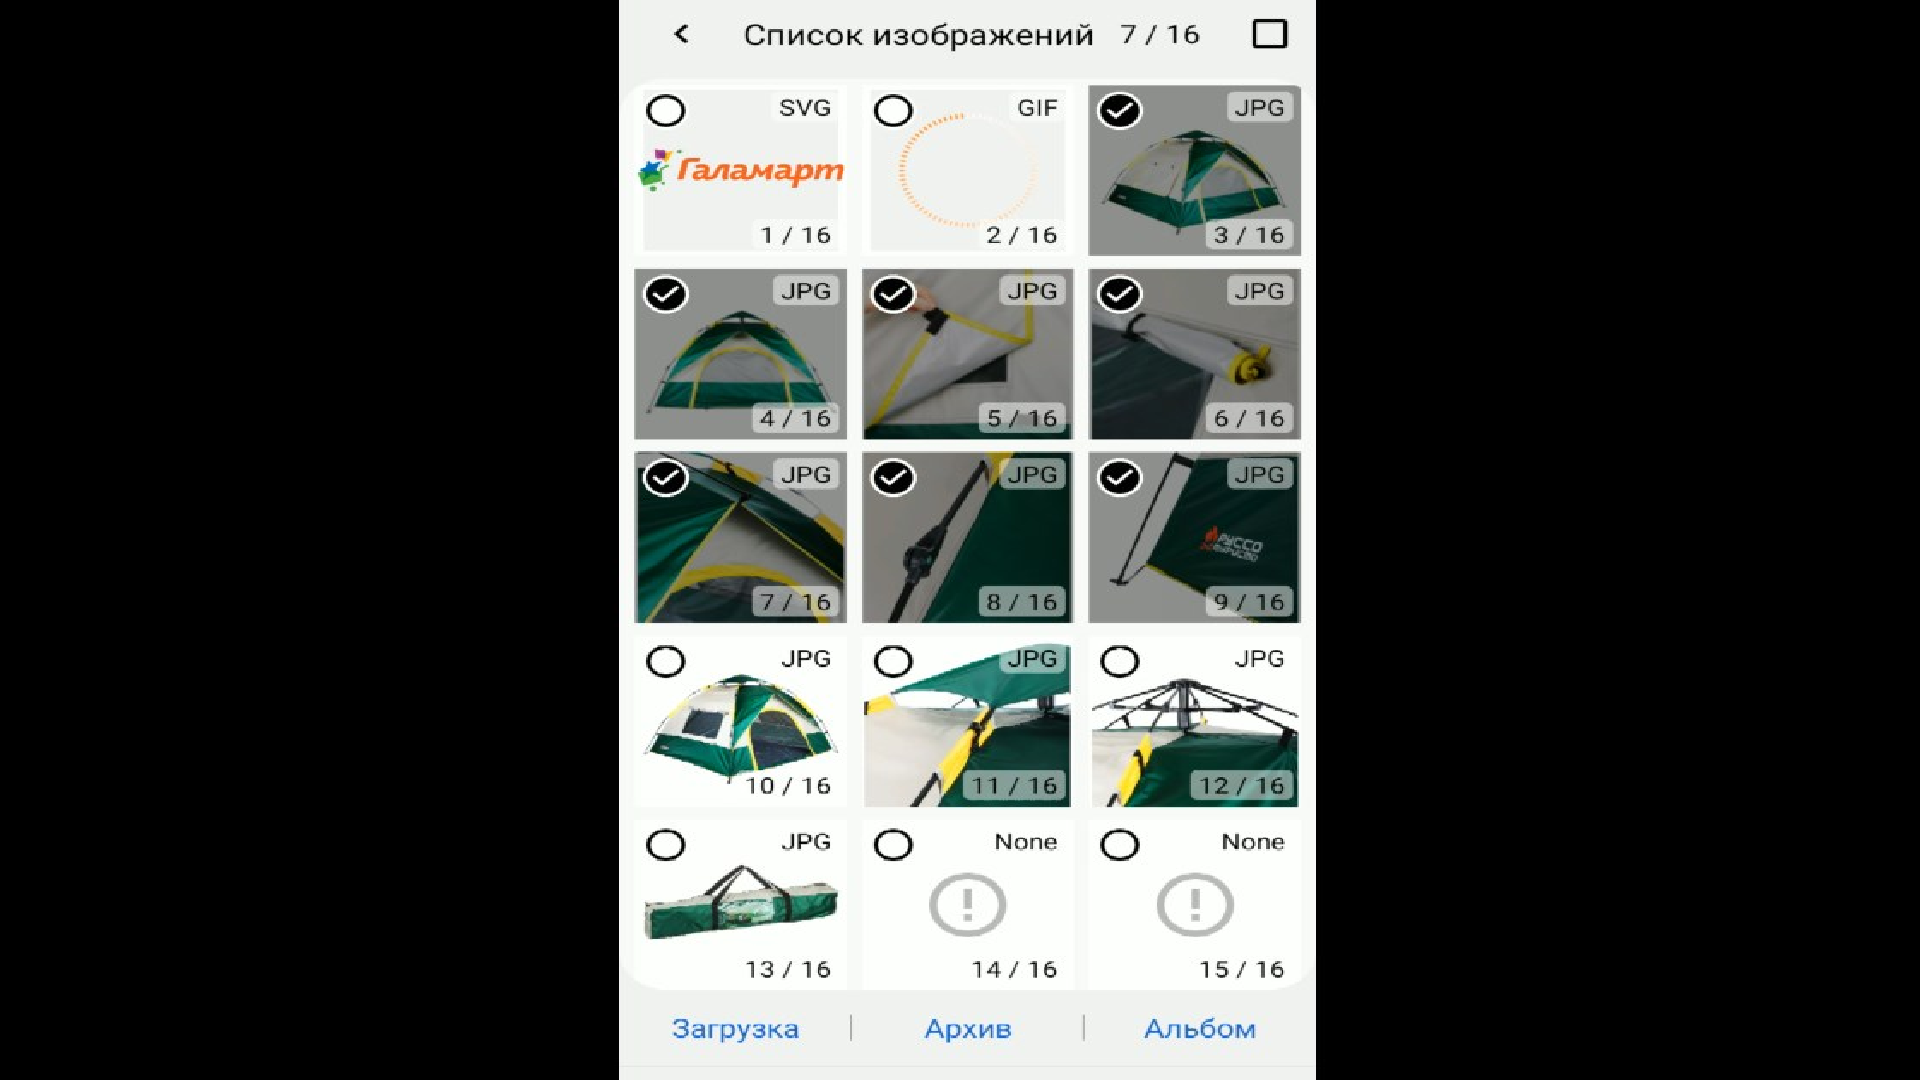The height and width of the screenshot is (1080, 1920).
Task: Open thumbnail 7 / 16 tent roof
Action: click(x=740, y=538)
